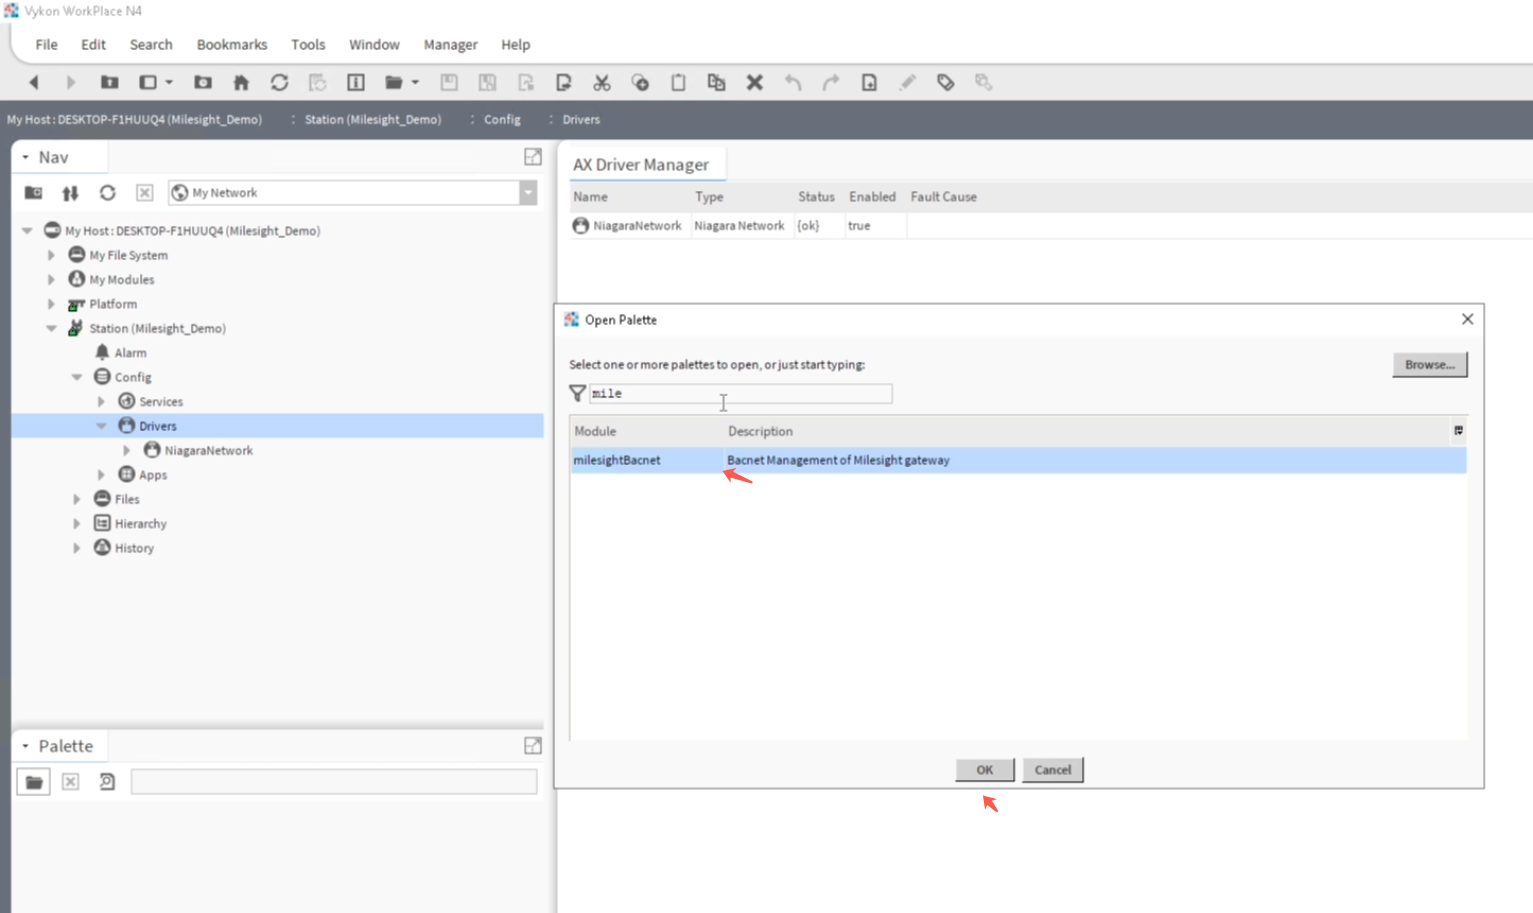1533x913 pixels.
Task: Click Cancel in Open Palette dialog
Action: (x=1053, y=770)
